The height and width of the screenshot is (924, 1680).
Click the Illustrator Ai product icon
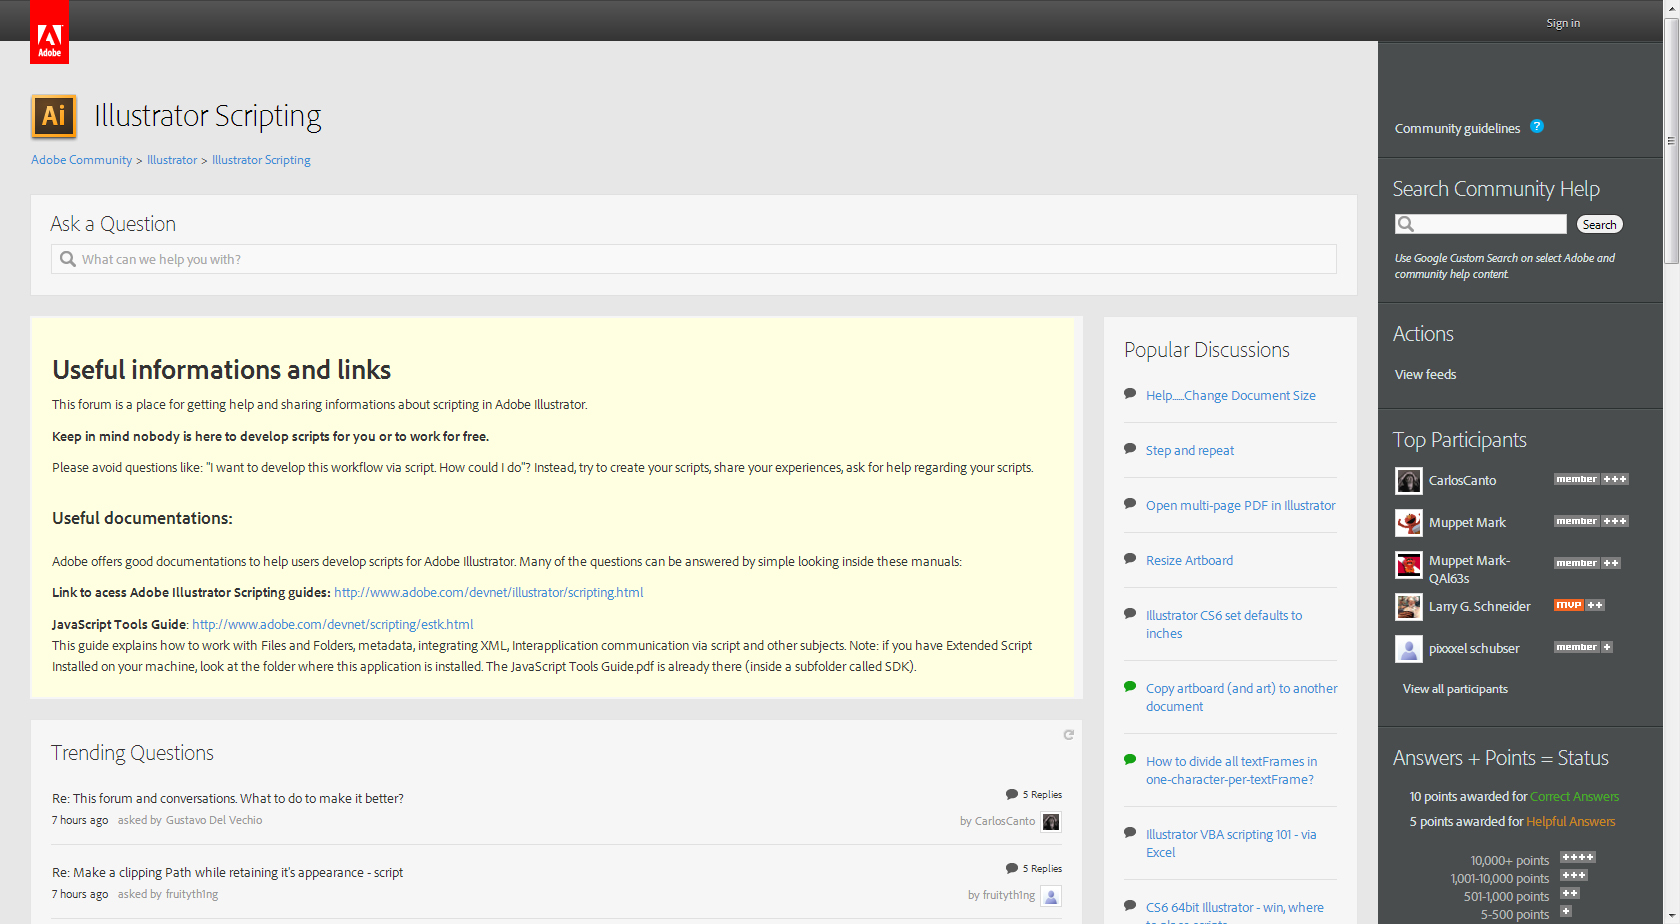point(52,116)
